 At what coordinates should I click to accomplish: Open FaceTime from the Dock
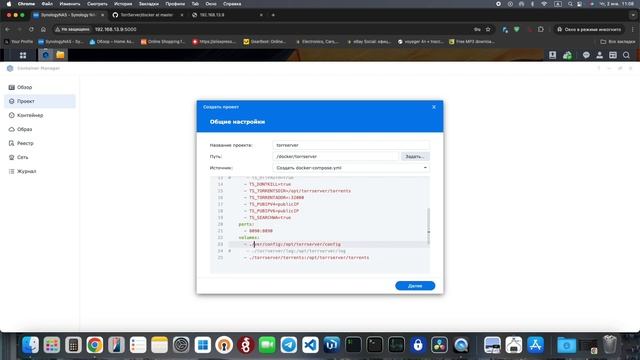pyautogui.click(x=267, y=345)
